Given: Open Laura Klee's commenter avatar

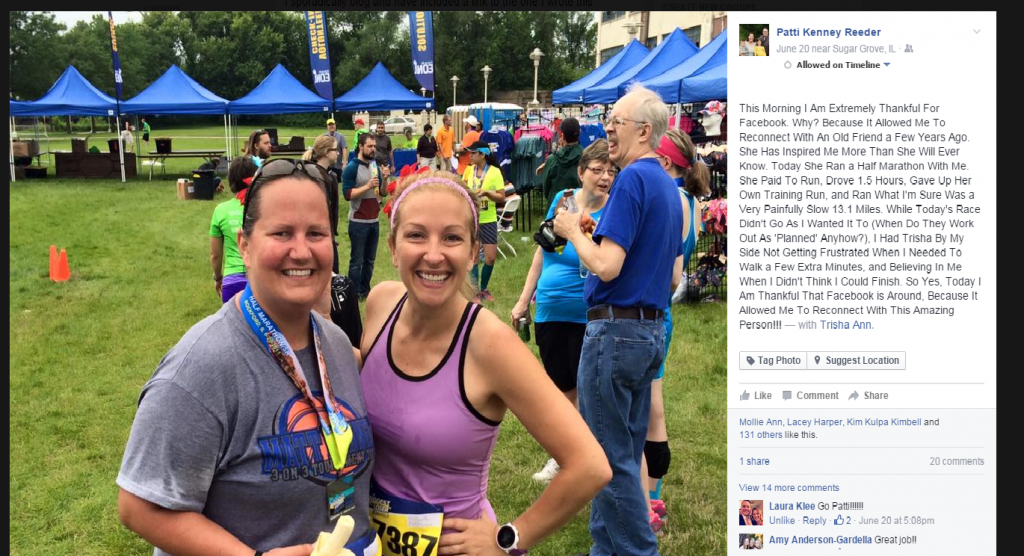Looking at the screenshot, I should [x=751, y=513].
